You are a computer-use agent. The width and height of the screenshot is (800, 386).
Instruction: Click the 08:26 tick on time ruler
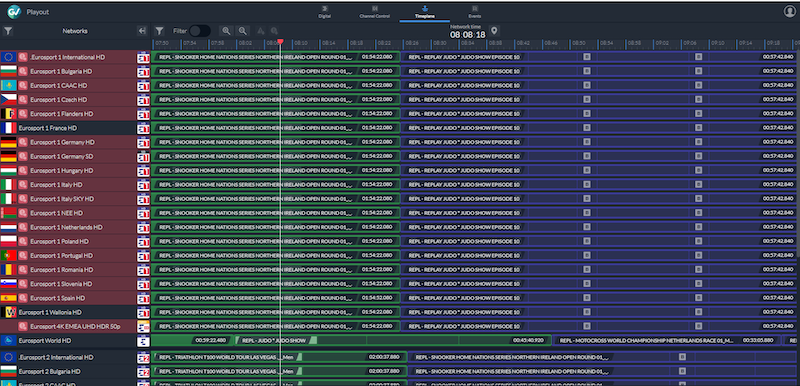pyautogui.click(x=412, y=44)
